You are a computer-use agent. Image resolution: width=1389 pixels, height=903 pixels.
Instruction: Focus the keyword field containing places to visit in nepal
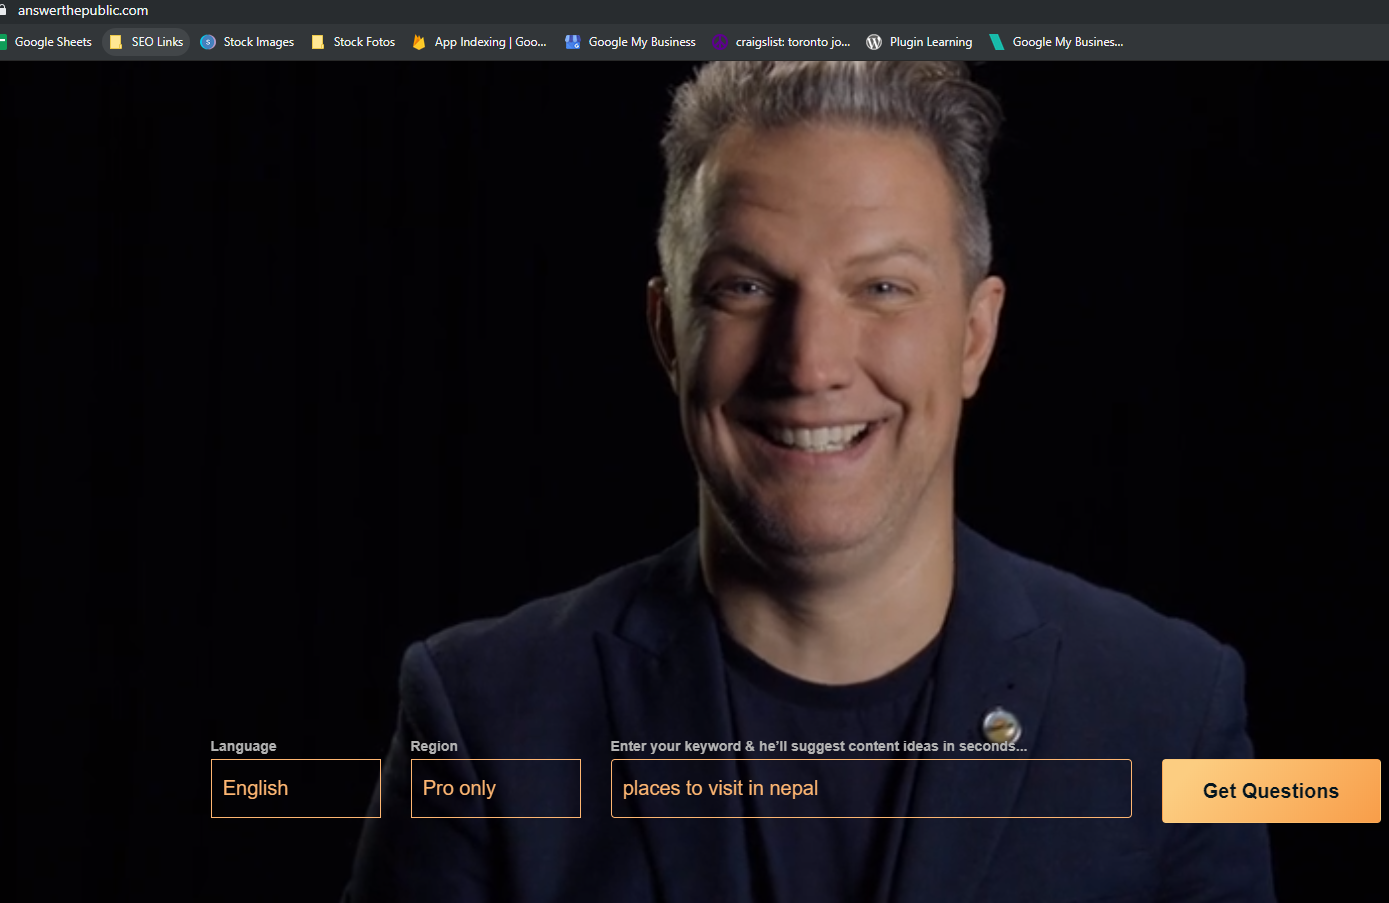(870, 788)
